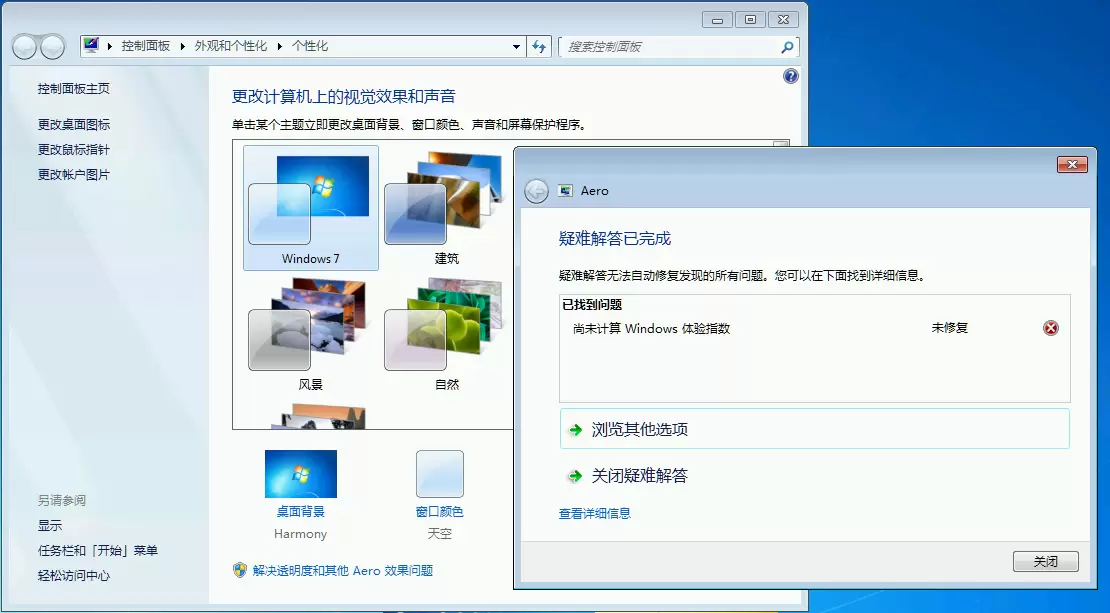The height and width of the screenshot is (613, 1110).
Task: Open 轻松访问中心 link
Action: [74, 575]
